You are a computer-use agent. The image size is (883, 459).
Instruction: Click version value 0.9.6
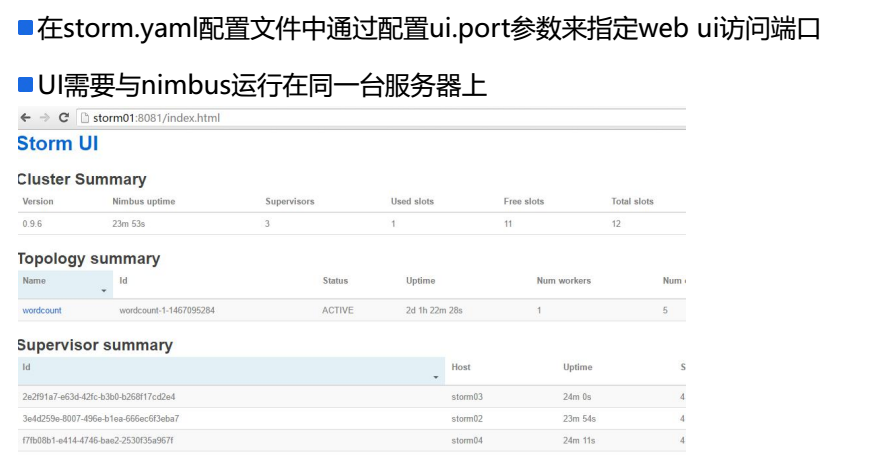click(x=32, y=224)
